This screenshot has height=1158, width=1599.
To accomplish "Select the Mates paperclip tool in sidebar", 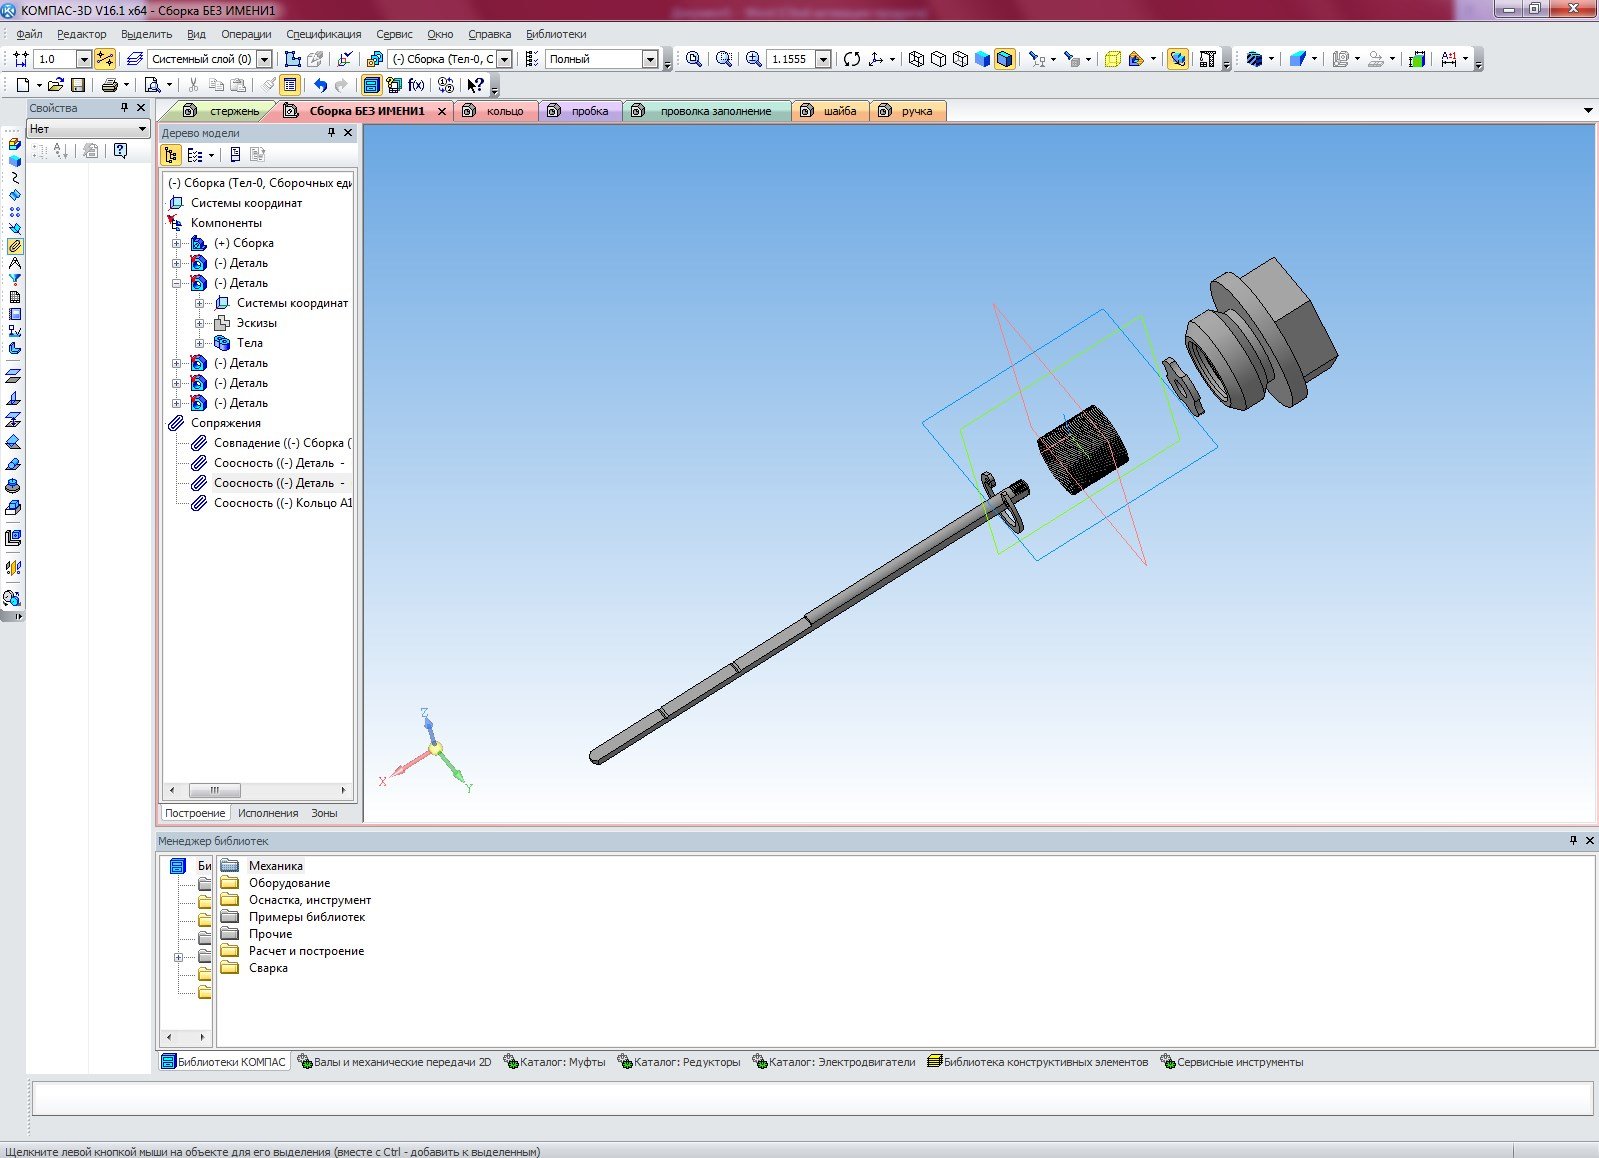I will (14, 246).
